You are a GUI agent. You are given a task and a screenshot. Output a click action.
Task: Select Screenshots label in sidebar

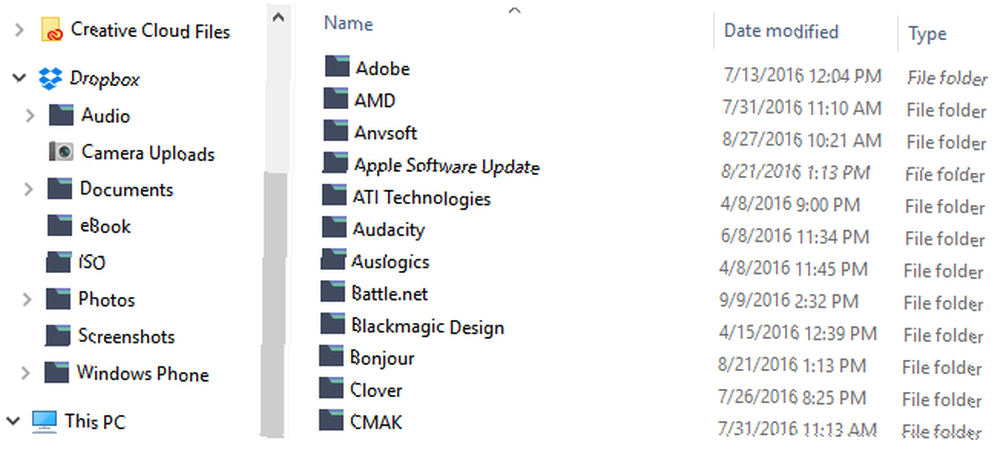pyautogui.click(x=126, y=336)
